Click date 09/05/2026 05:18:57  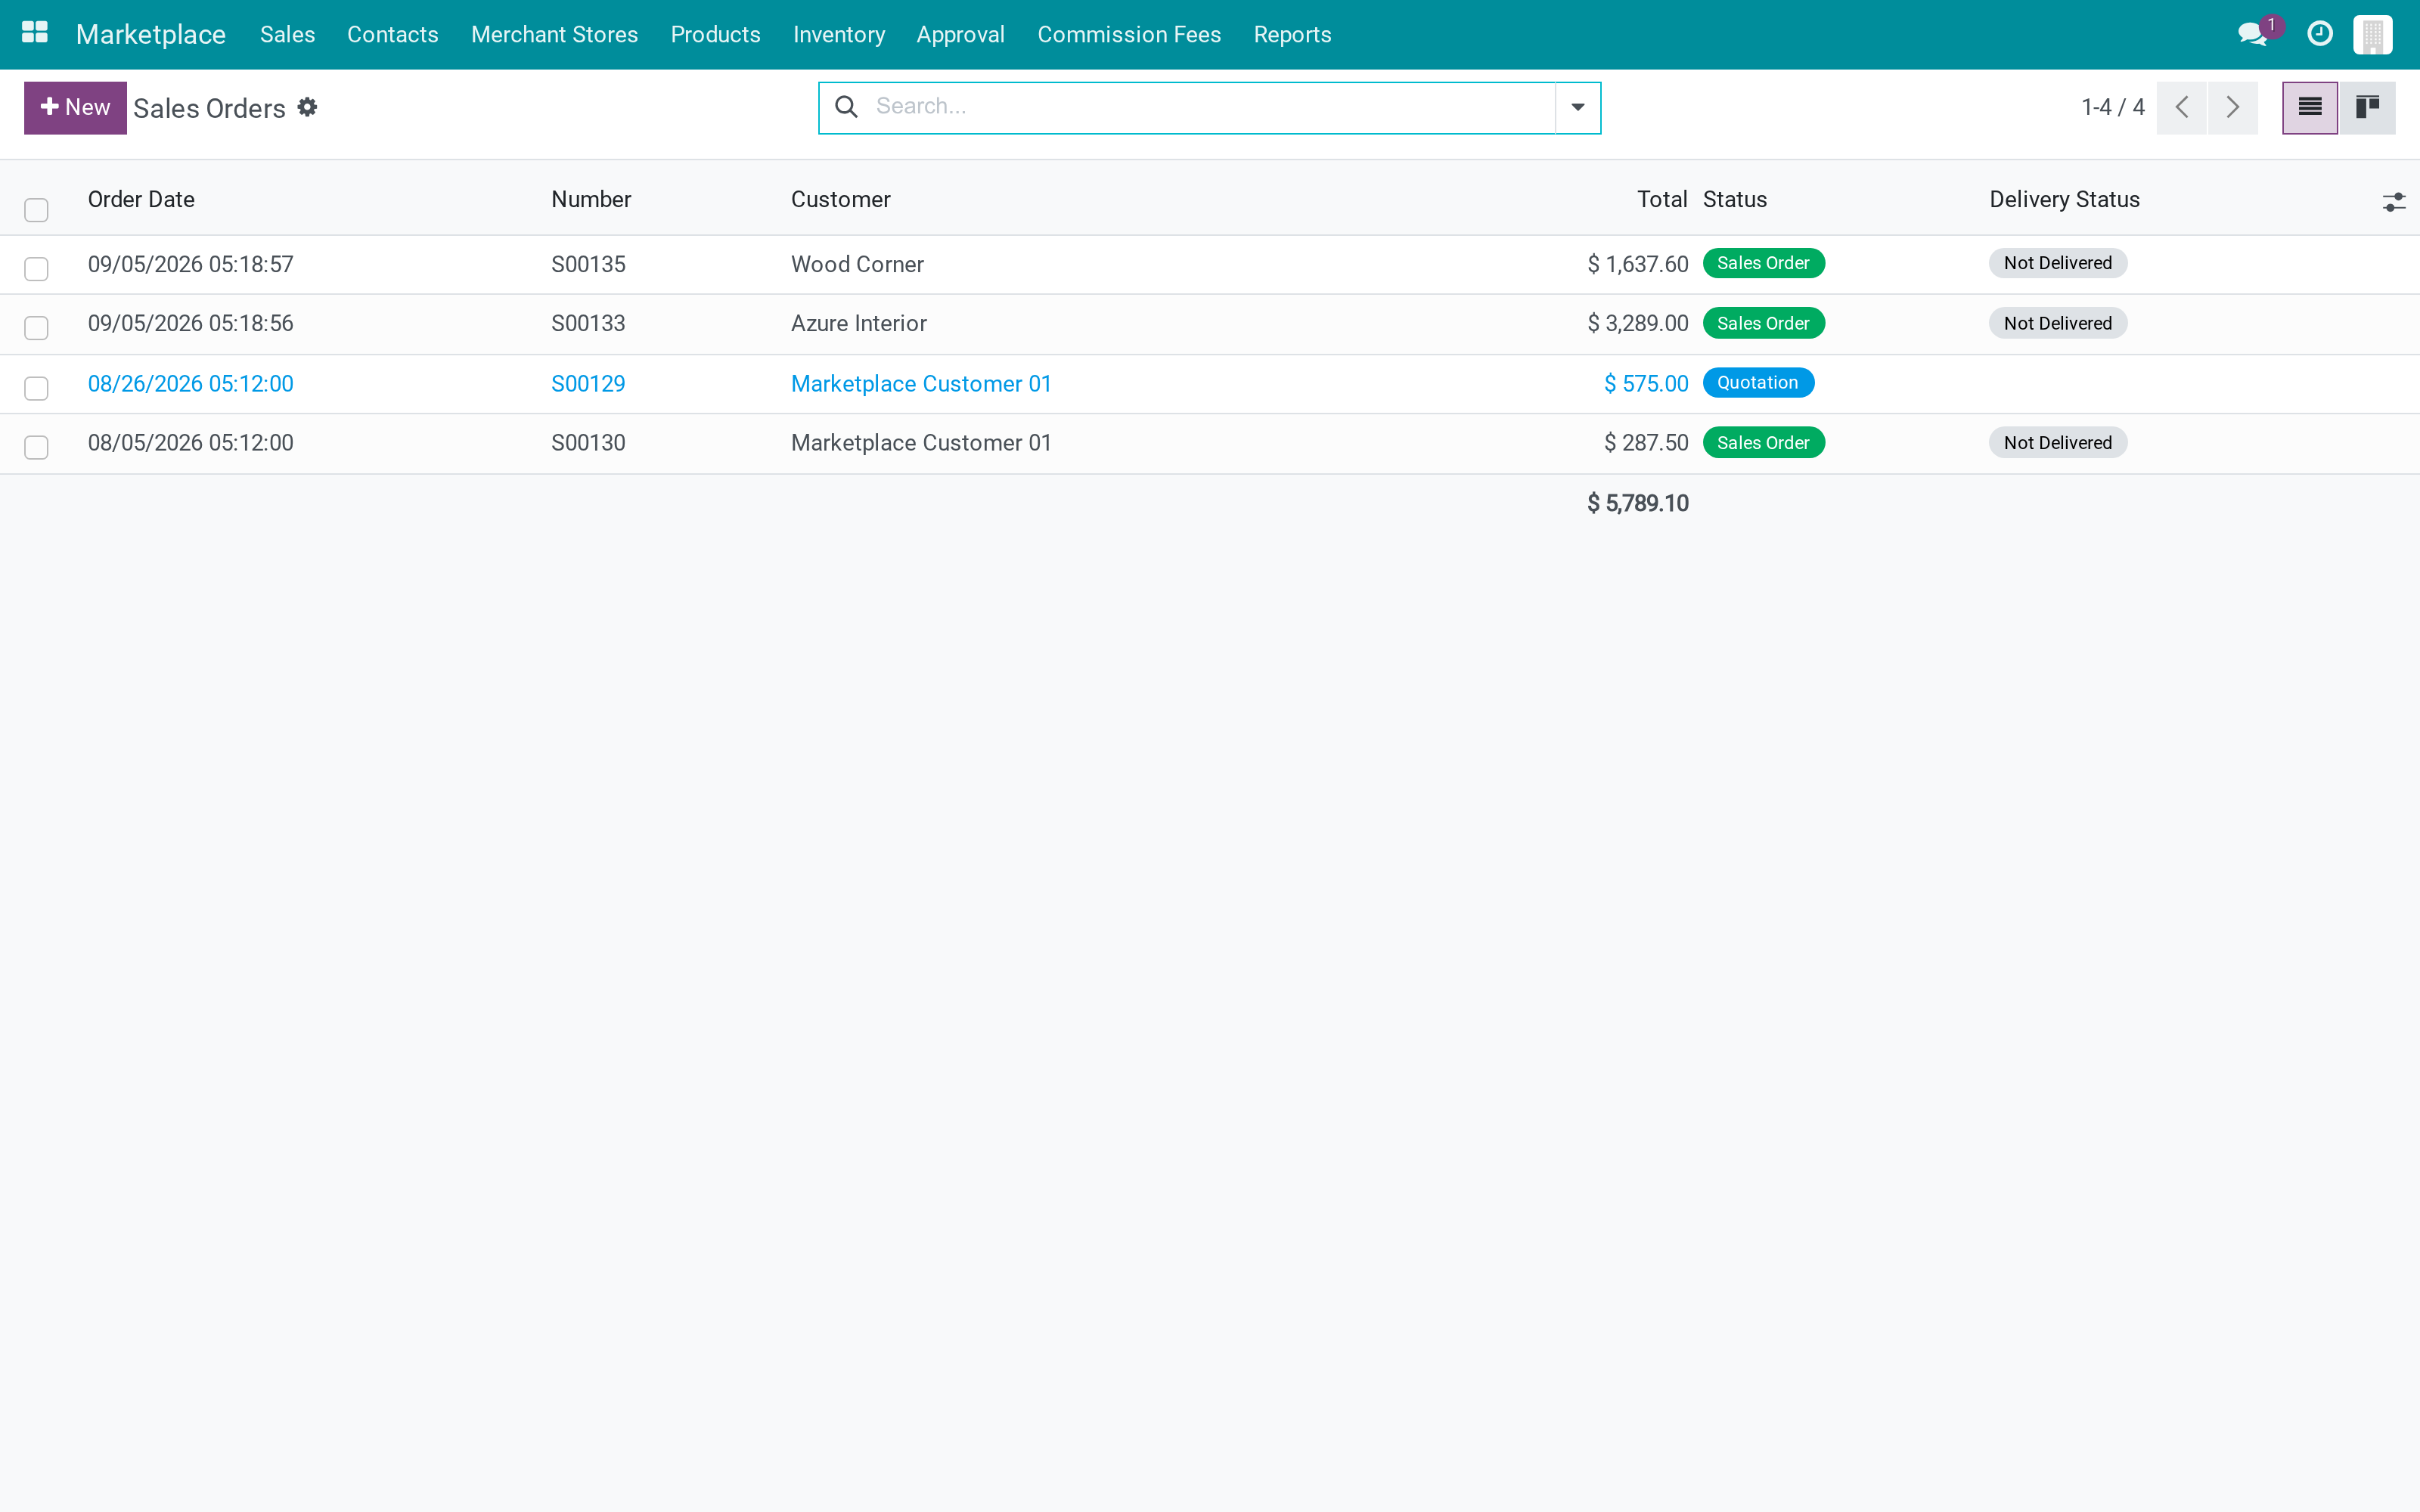(190, 264)
